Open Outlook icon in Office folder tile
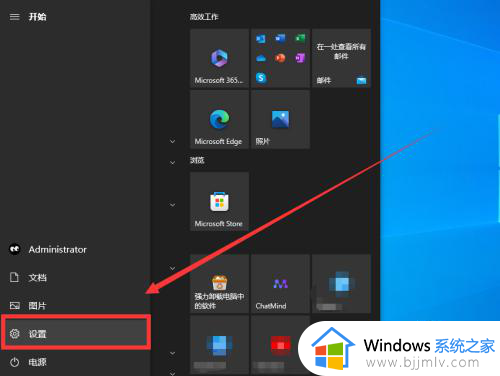 click(x=261, y=39)
